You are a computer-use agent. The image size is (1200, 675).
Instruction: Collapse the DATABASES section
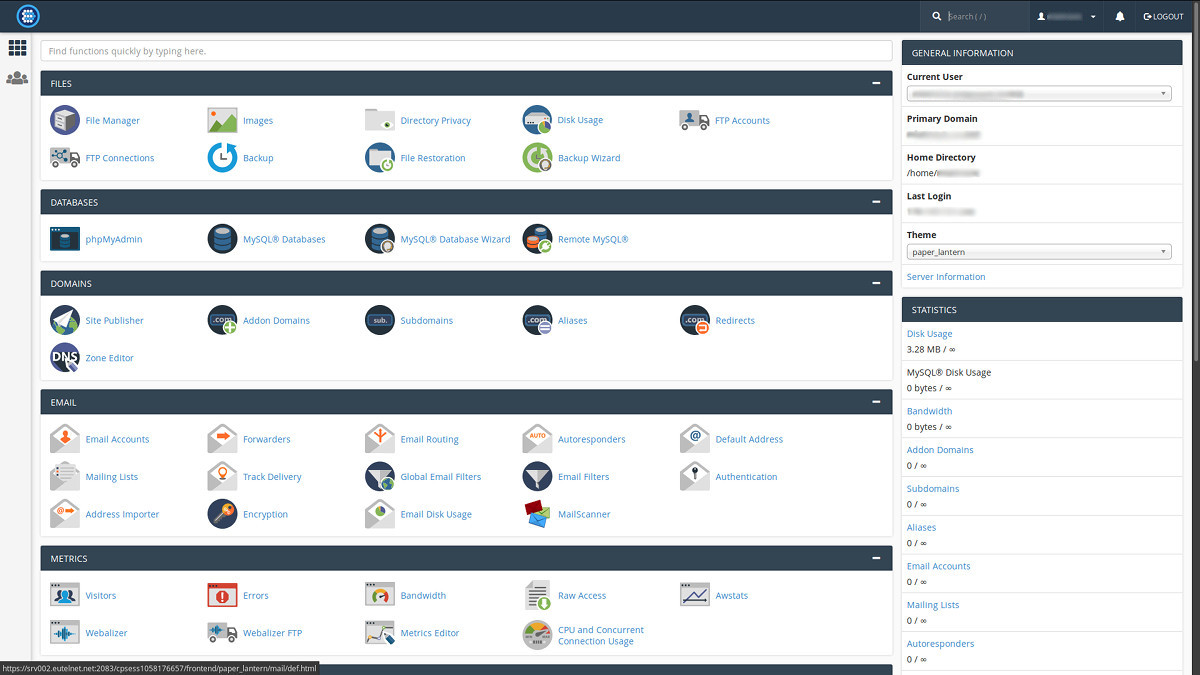(876, 202)
